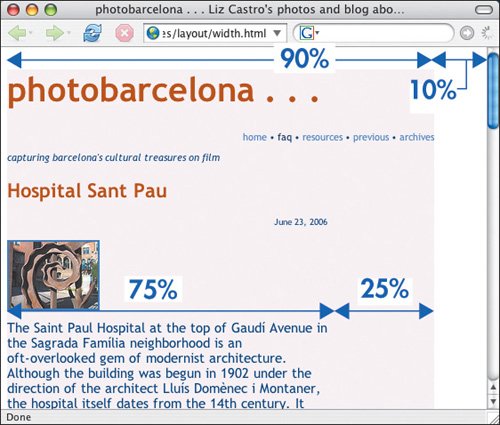Screen dimensions: 500x425
Task: Open the resources navigation link
Action: [322, 137]
